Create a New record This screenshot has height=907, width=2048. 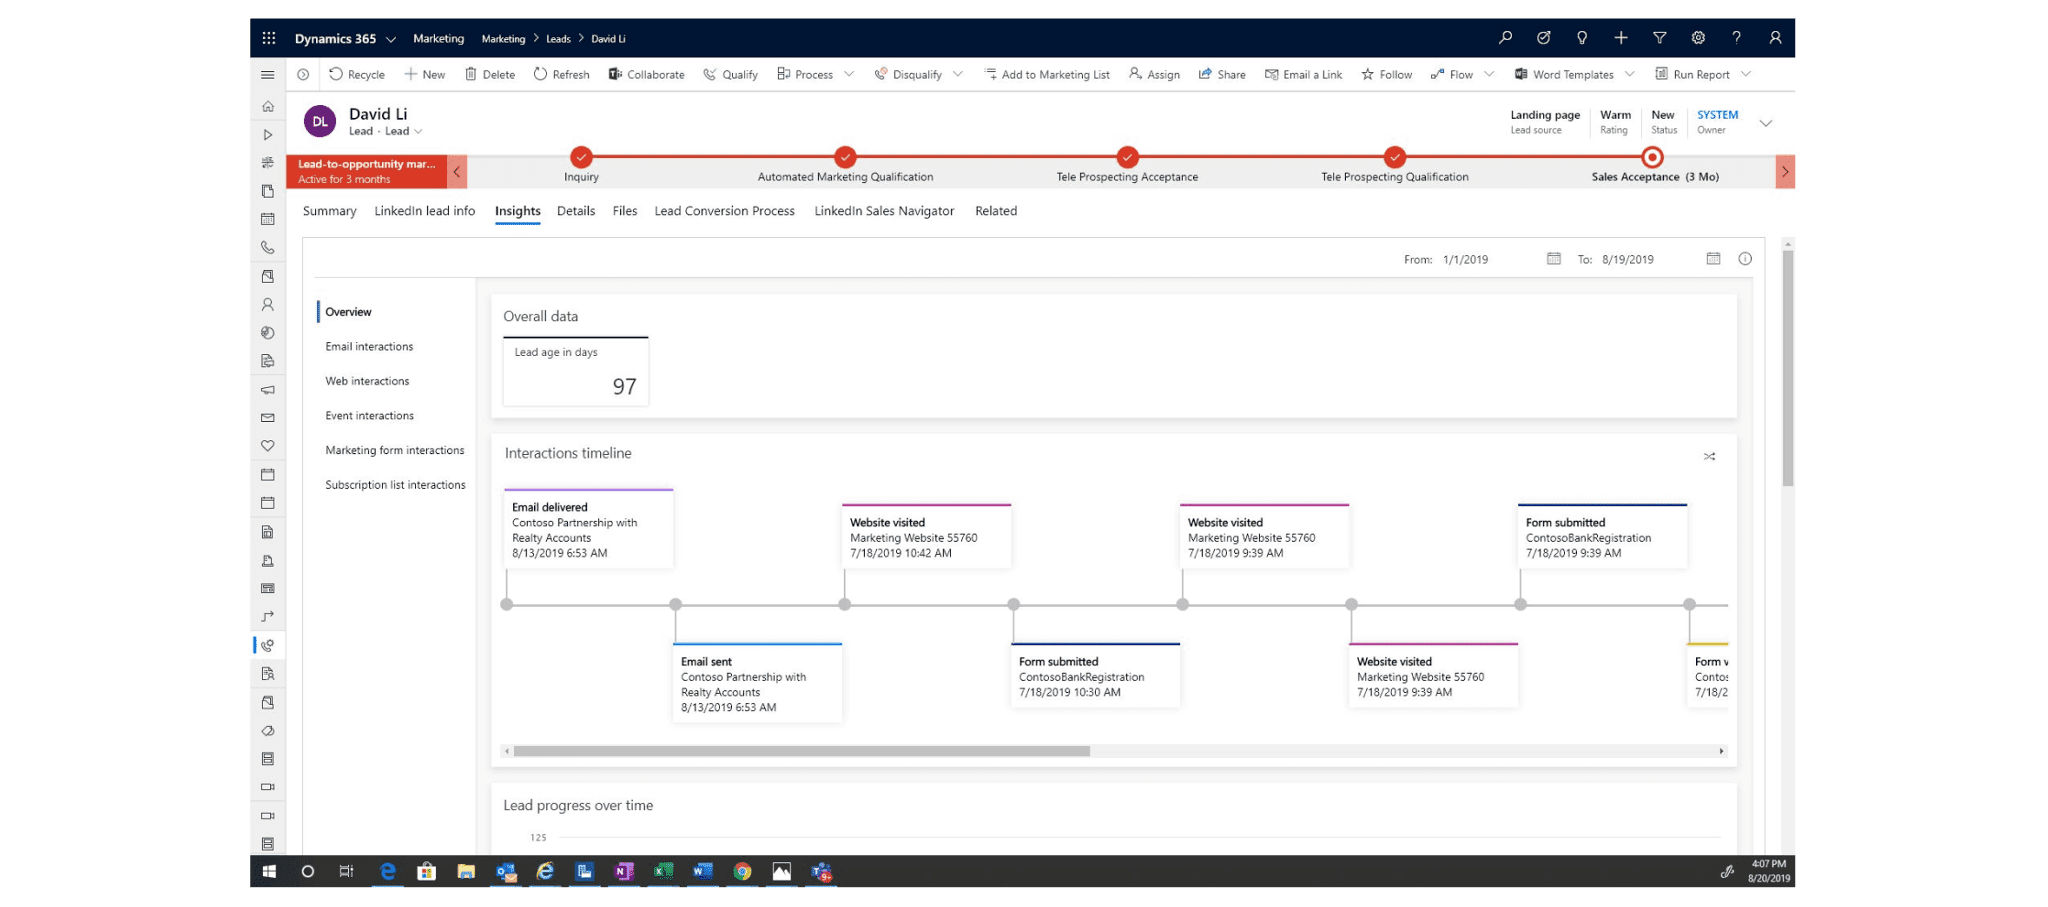pos(424,75)
